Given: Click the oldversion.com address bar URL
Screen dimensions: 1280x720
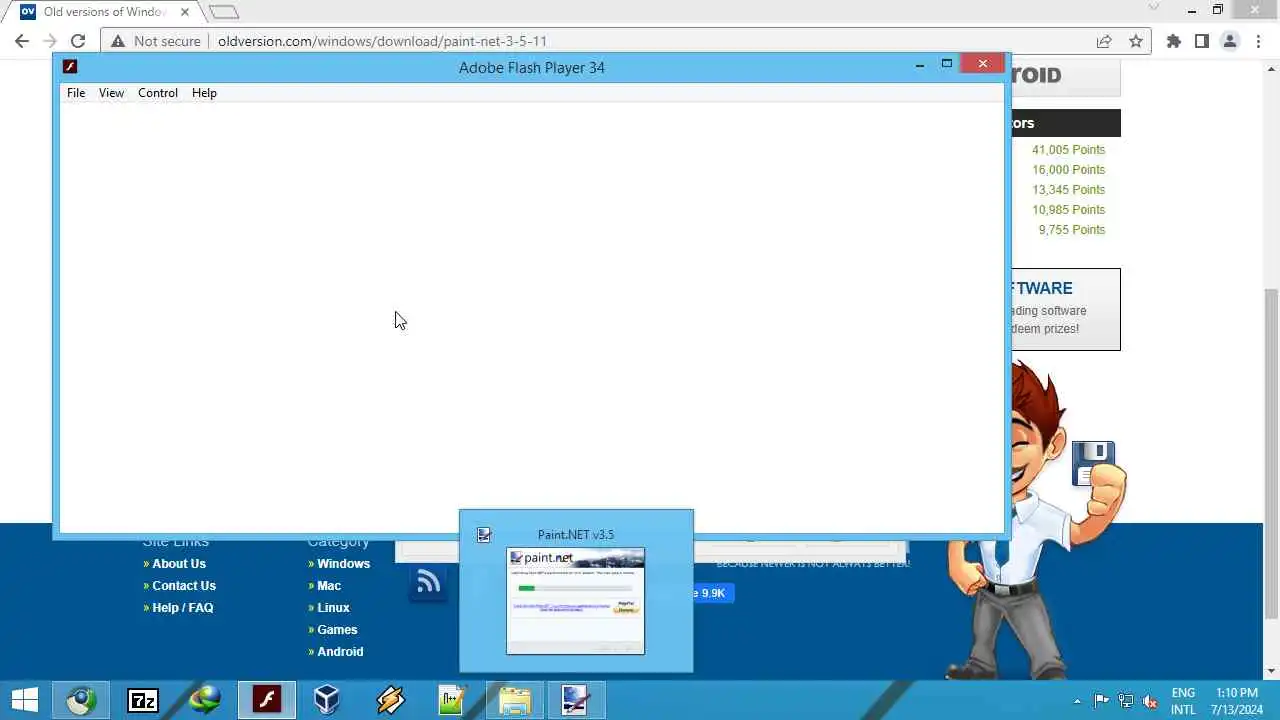Looking at the screenshot, I should (382, 41).
